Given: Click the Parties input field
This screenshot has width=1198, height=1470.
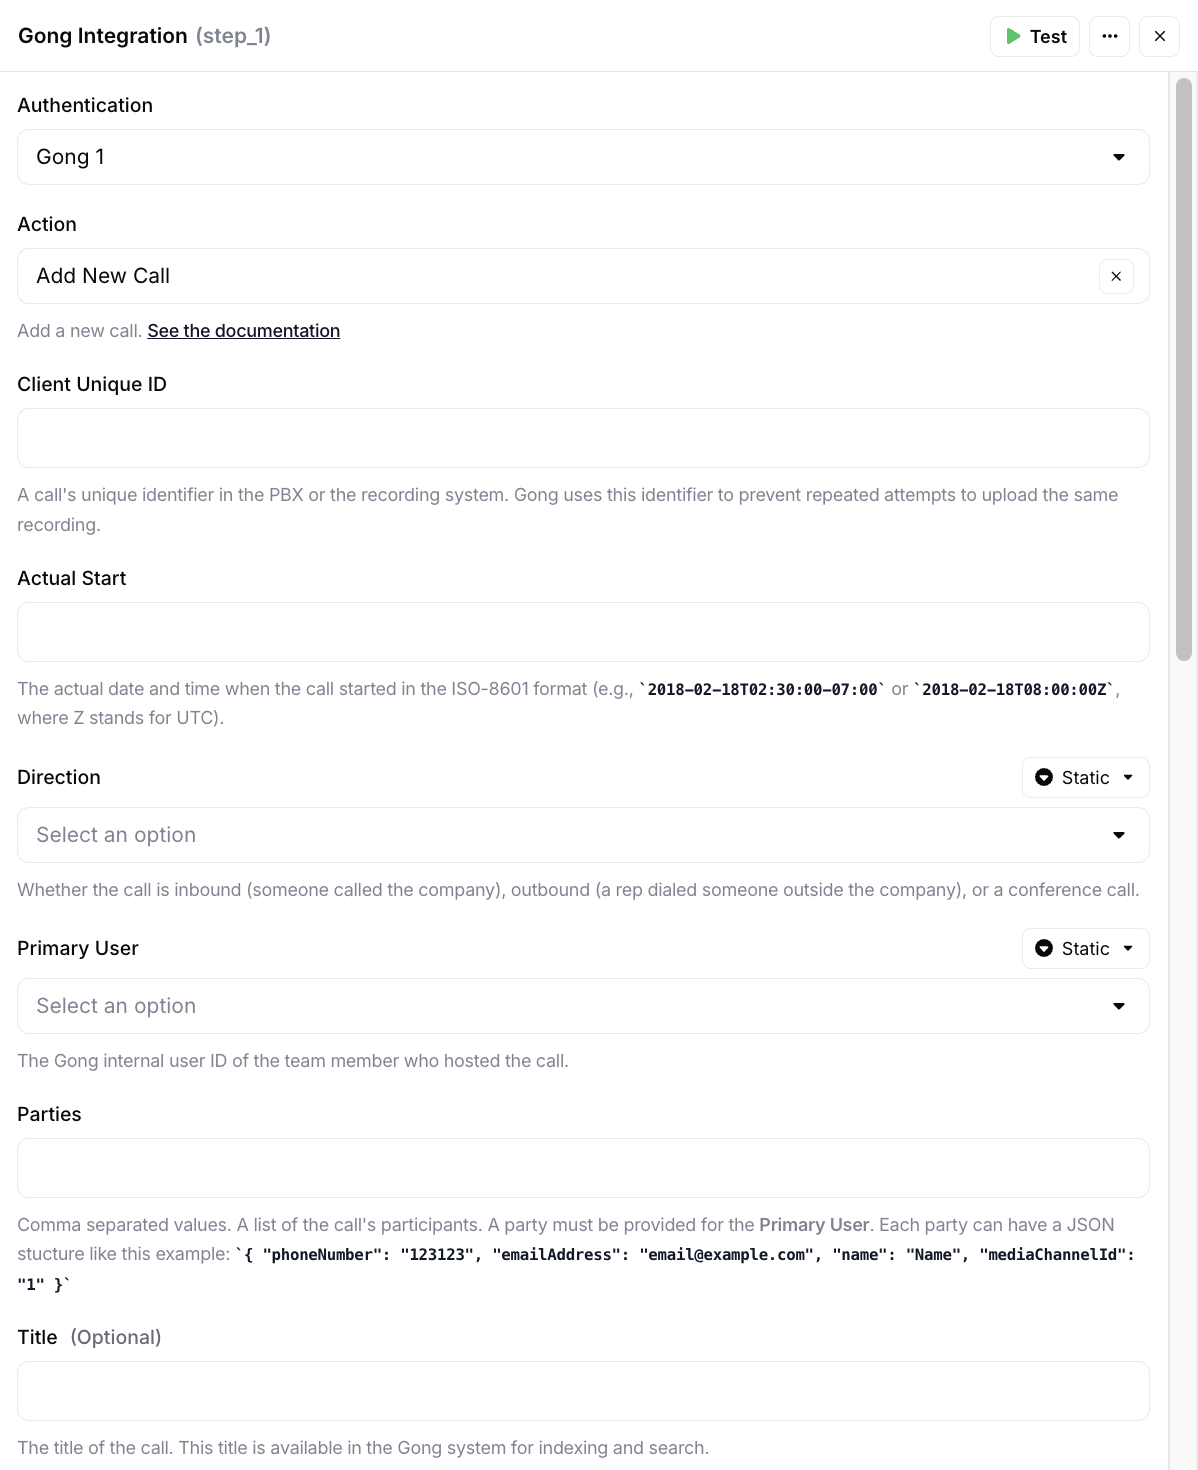Looking at the screenshot, I should tap(583, 1168).
